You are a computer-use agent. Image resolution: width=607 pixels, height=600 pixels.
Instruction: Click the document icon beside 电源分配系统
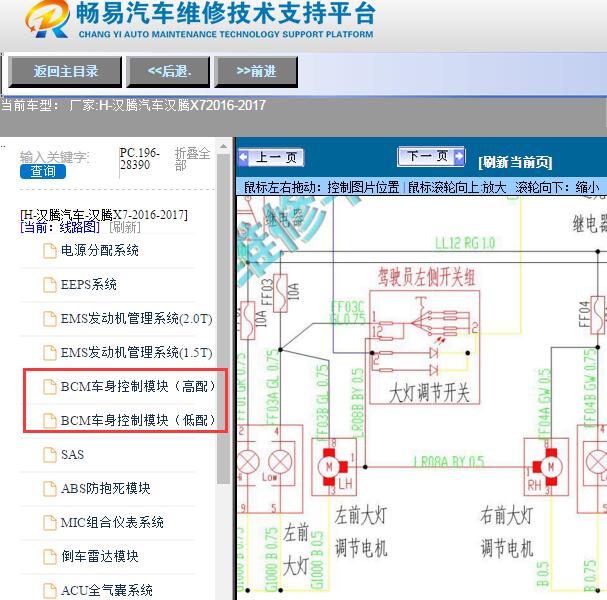click(50, 250)
